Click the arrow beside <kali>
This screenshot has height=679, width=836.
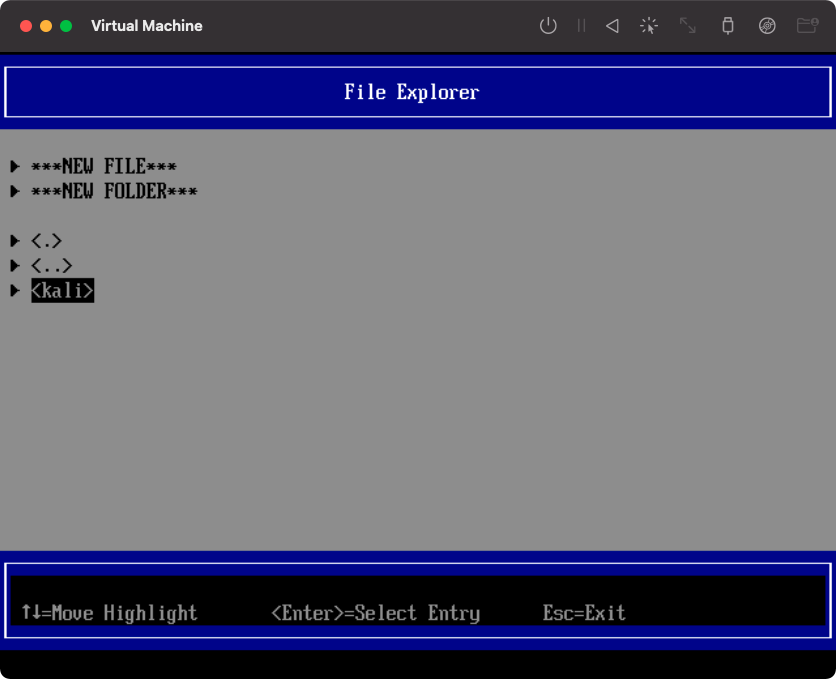tap(15, 290)
